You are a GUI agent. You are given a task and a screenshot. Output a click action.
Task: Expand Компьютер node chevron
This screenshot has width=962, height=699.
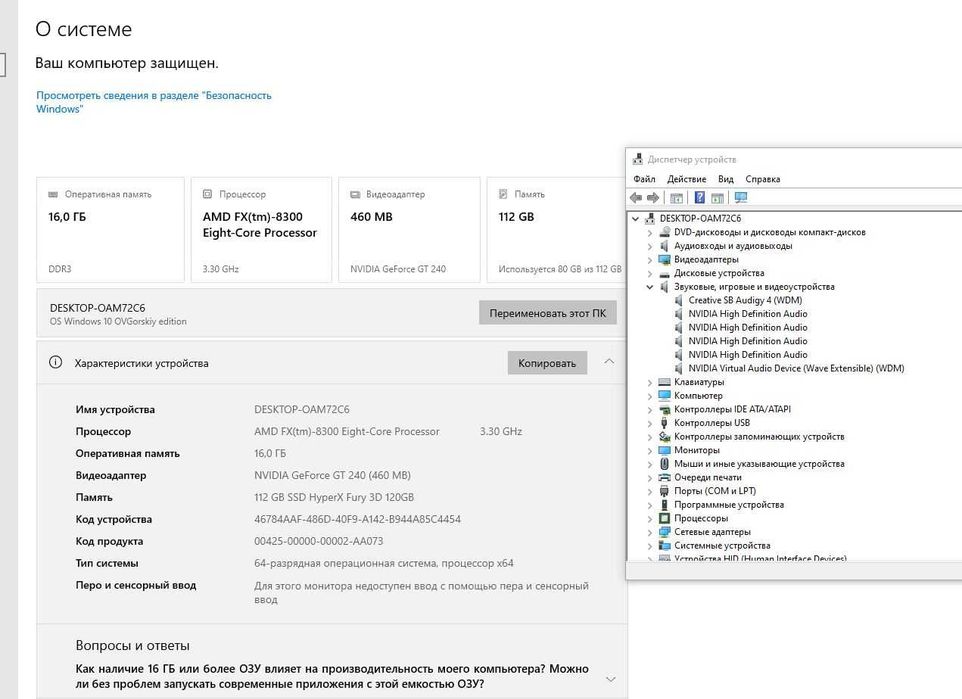click(x=650, y=396)
